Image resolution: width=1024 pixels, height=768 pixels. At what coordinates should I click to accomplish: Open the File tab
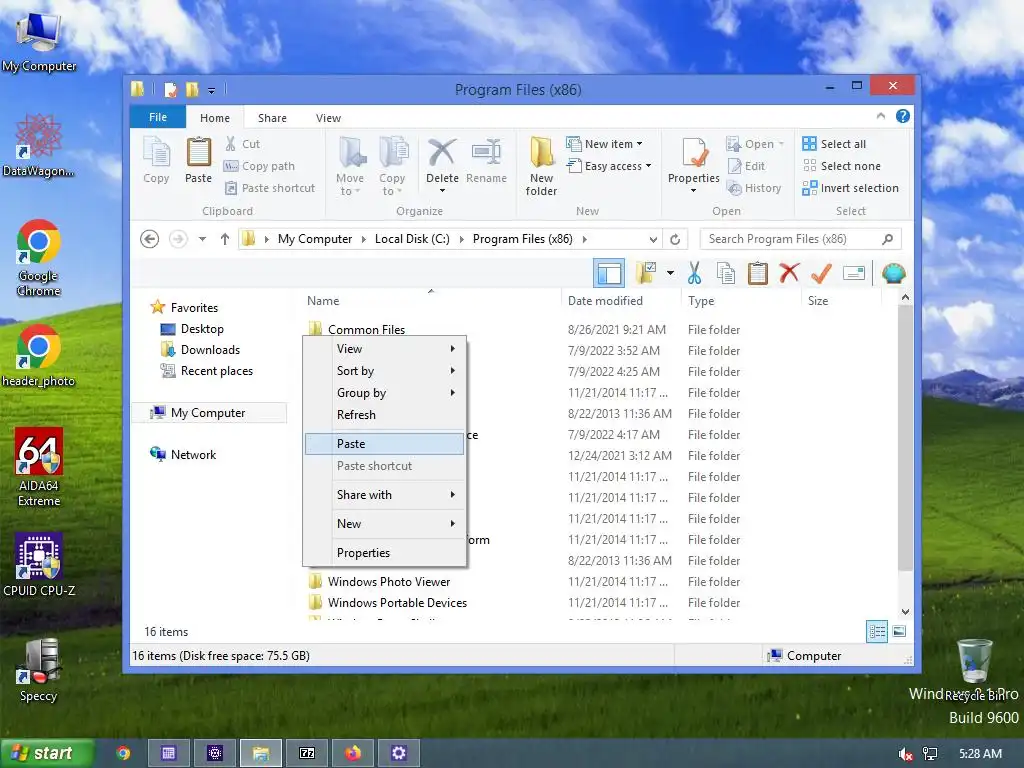tap(158, 118)
